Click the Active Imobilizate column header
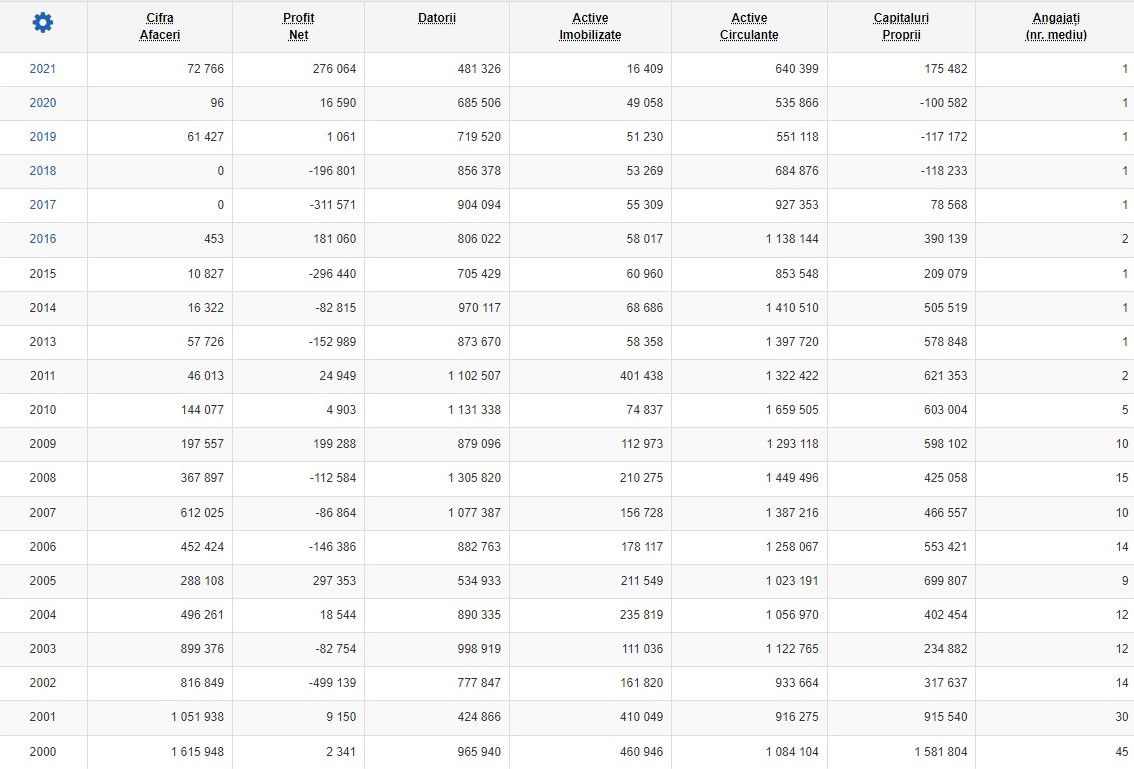 590,26
